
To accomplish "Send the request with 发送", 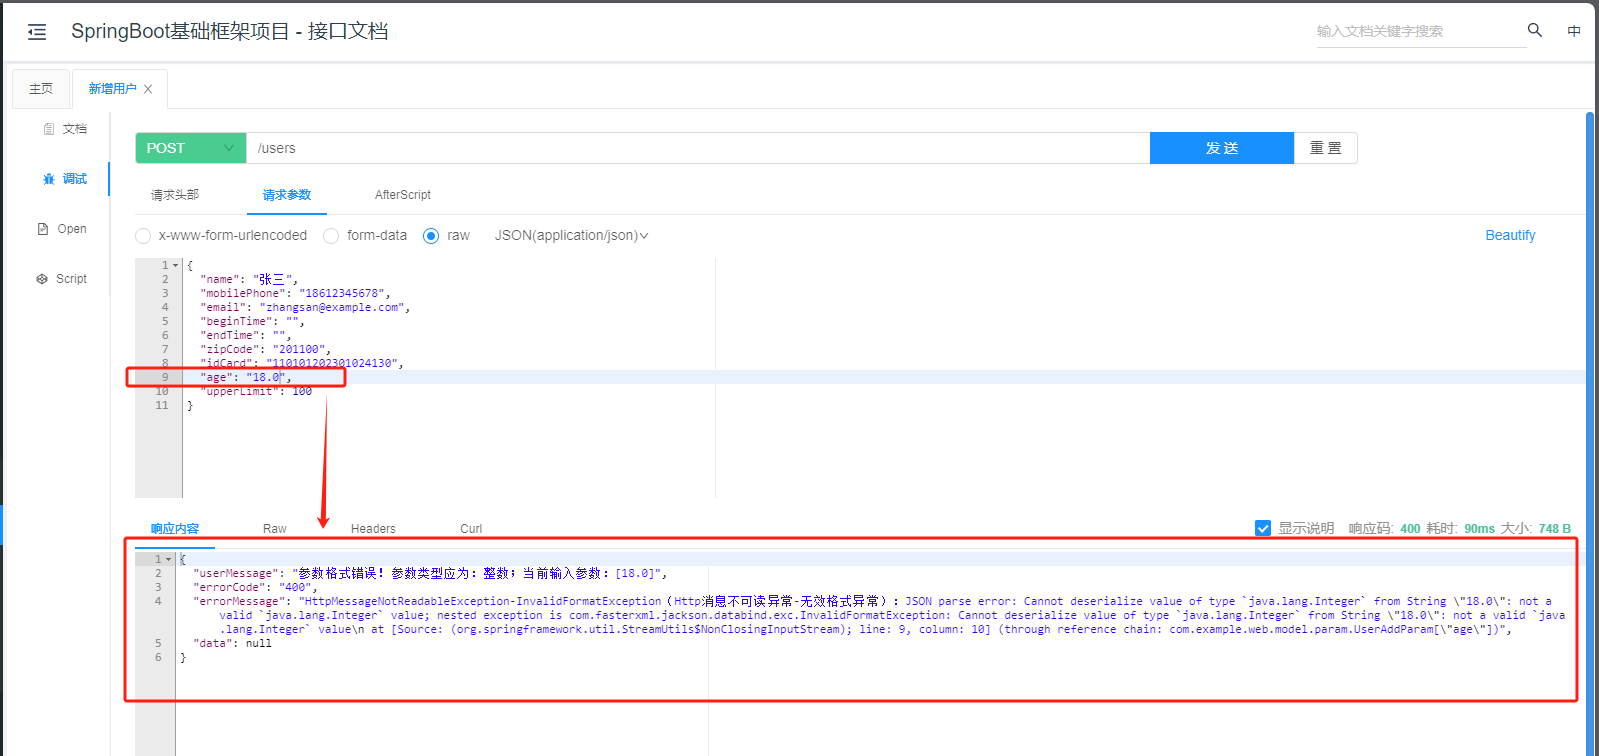I will point(1222,148).
